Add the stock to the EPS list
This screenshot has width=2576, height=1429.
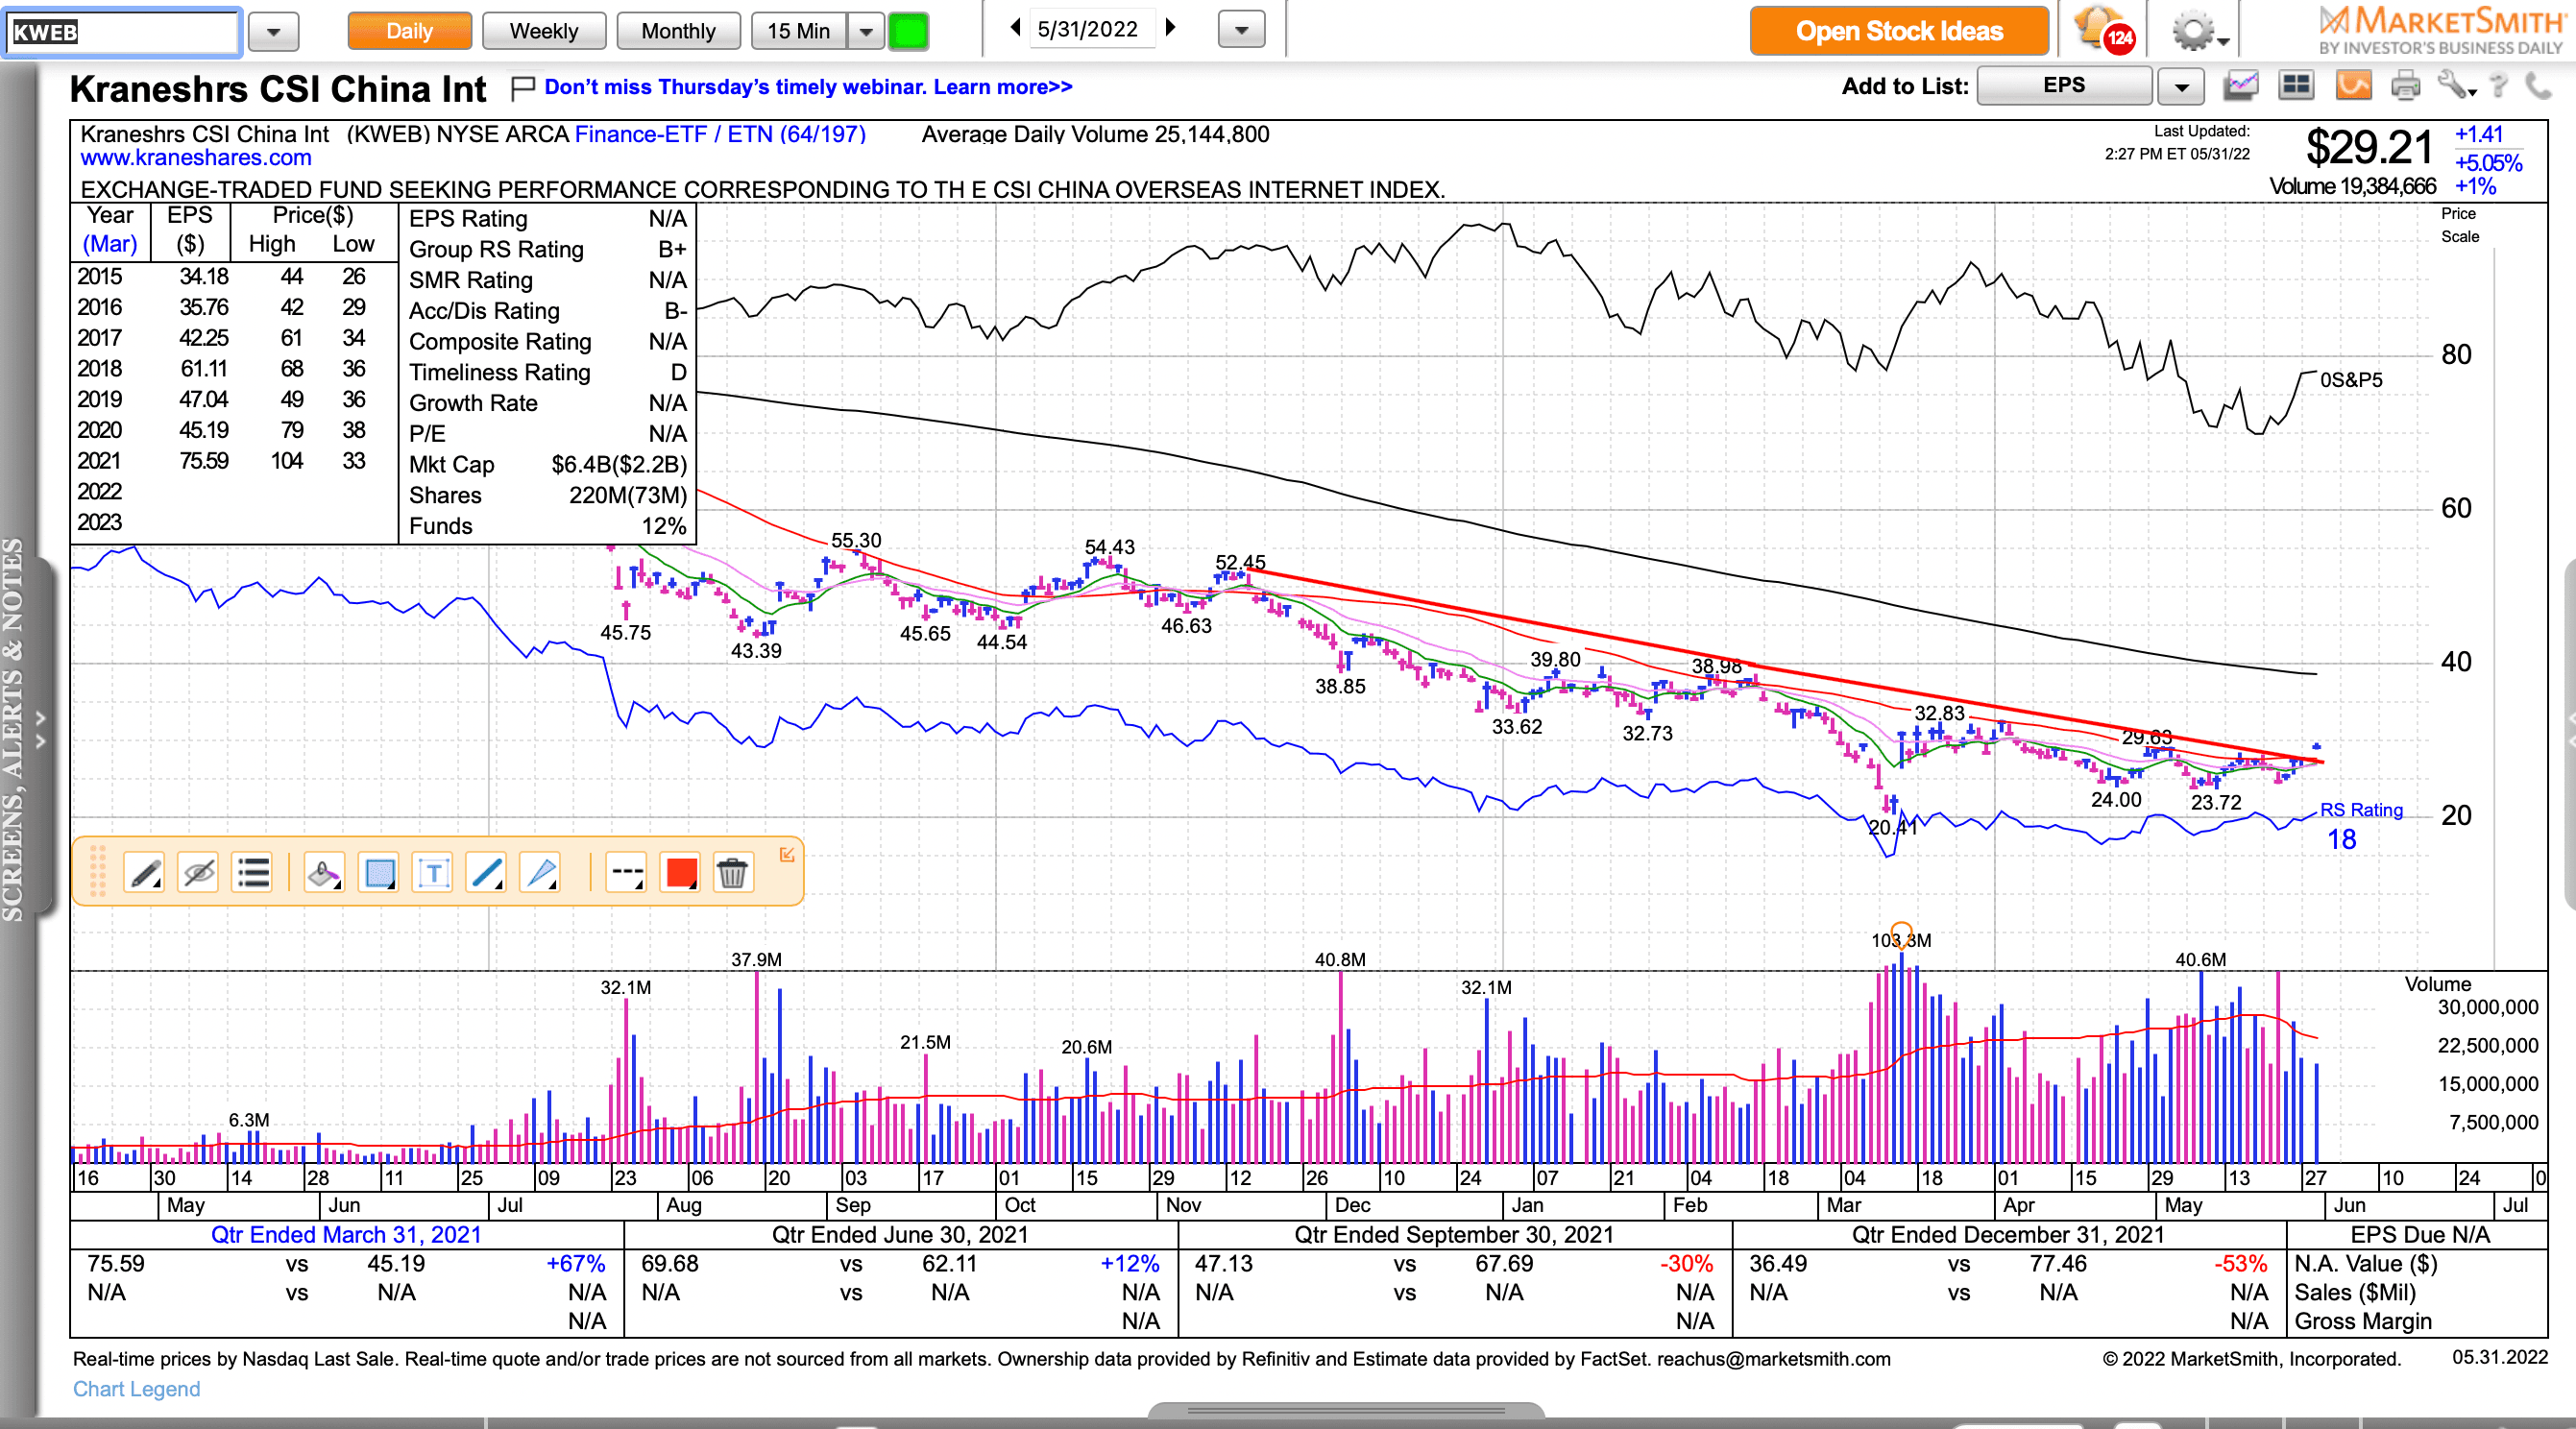(2064, 86)
